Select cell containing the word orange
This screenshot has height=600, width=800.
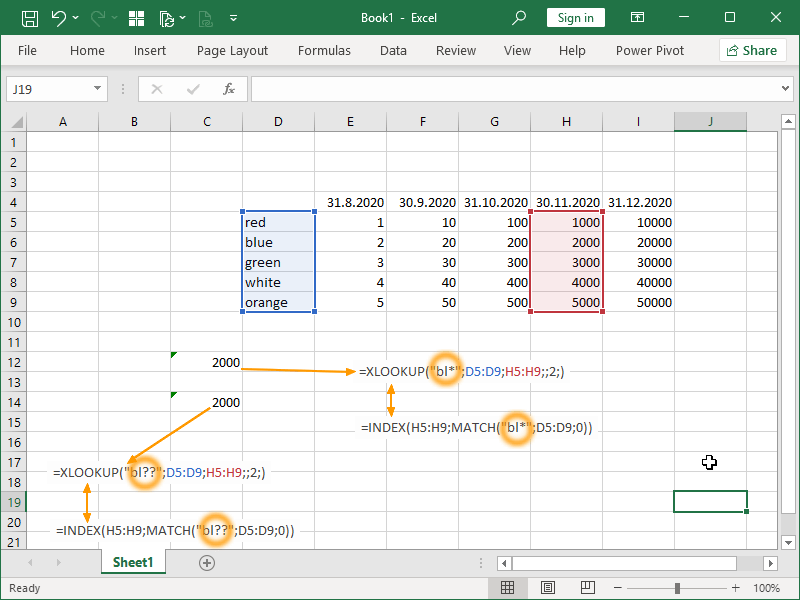pos(278,302)
